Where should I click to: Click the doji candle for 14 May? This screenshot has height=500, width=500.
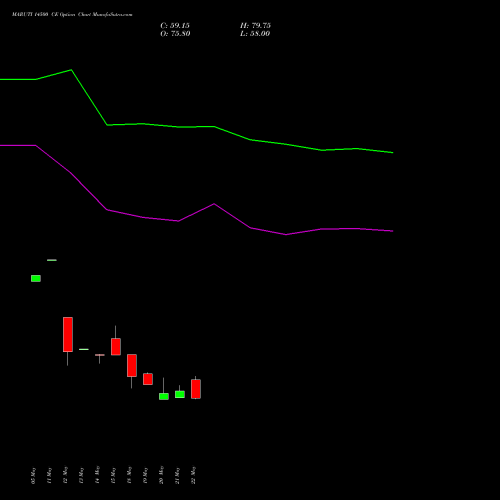coord(100,355)
